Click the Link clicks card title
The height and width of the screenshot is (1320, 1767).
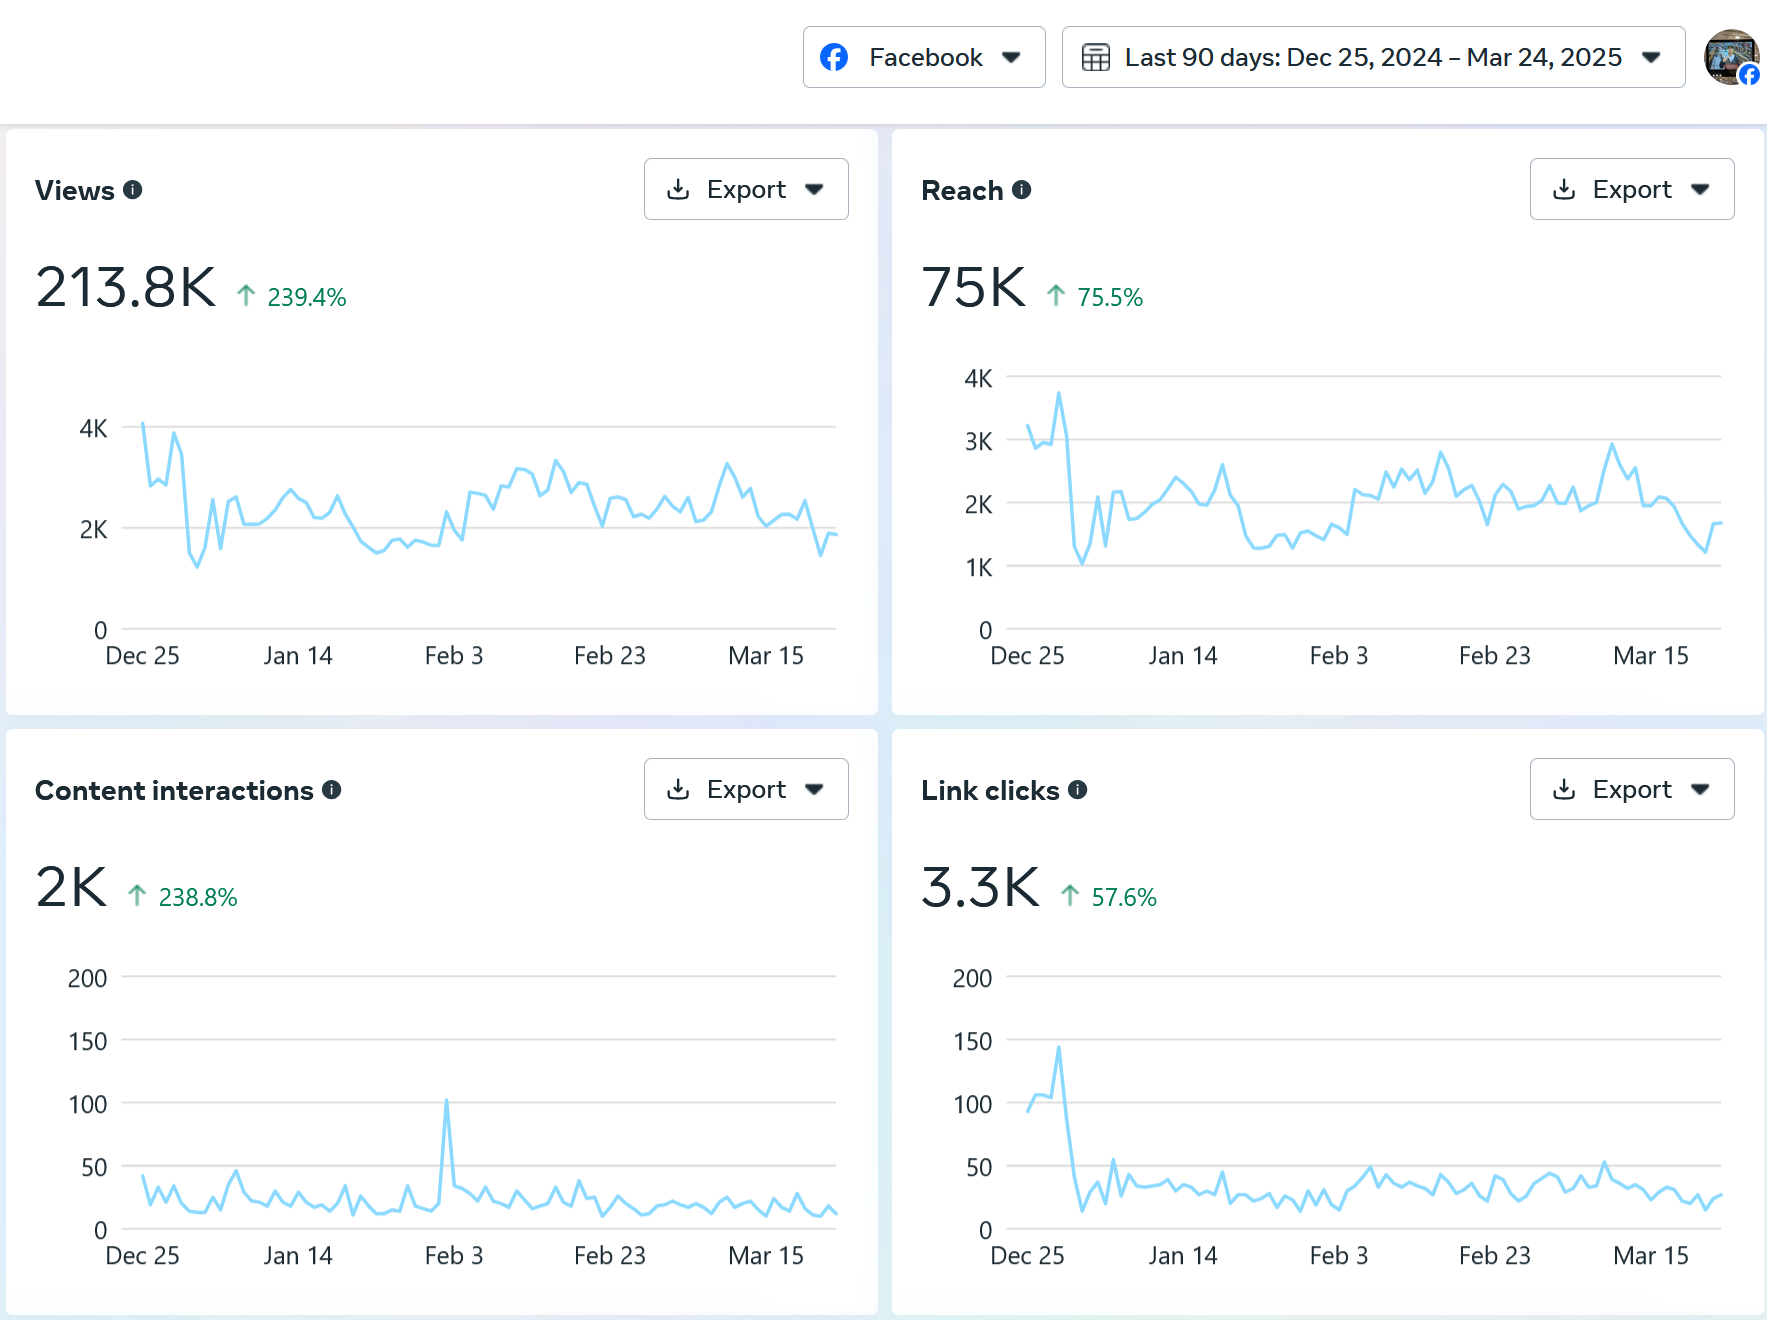990,790
